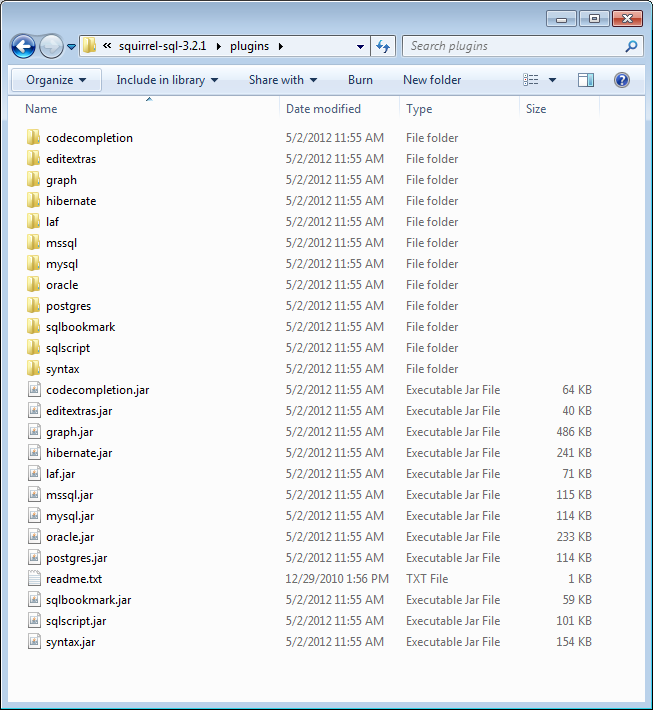Select the oracle.jar file name
This screenshot has height=710, width=653.
tap(70, 537)
